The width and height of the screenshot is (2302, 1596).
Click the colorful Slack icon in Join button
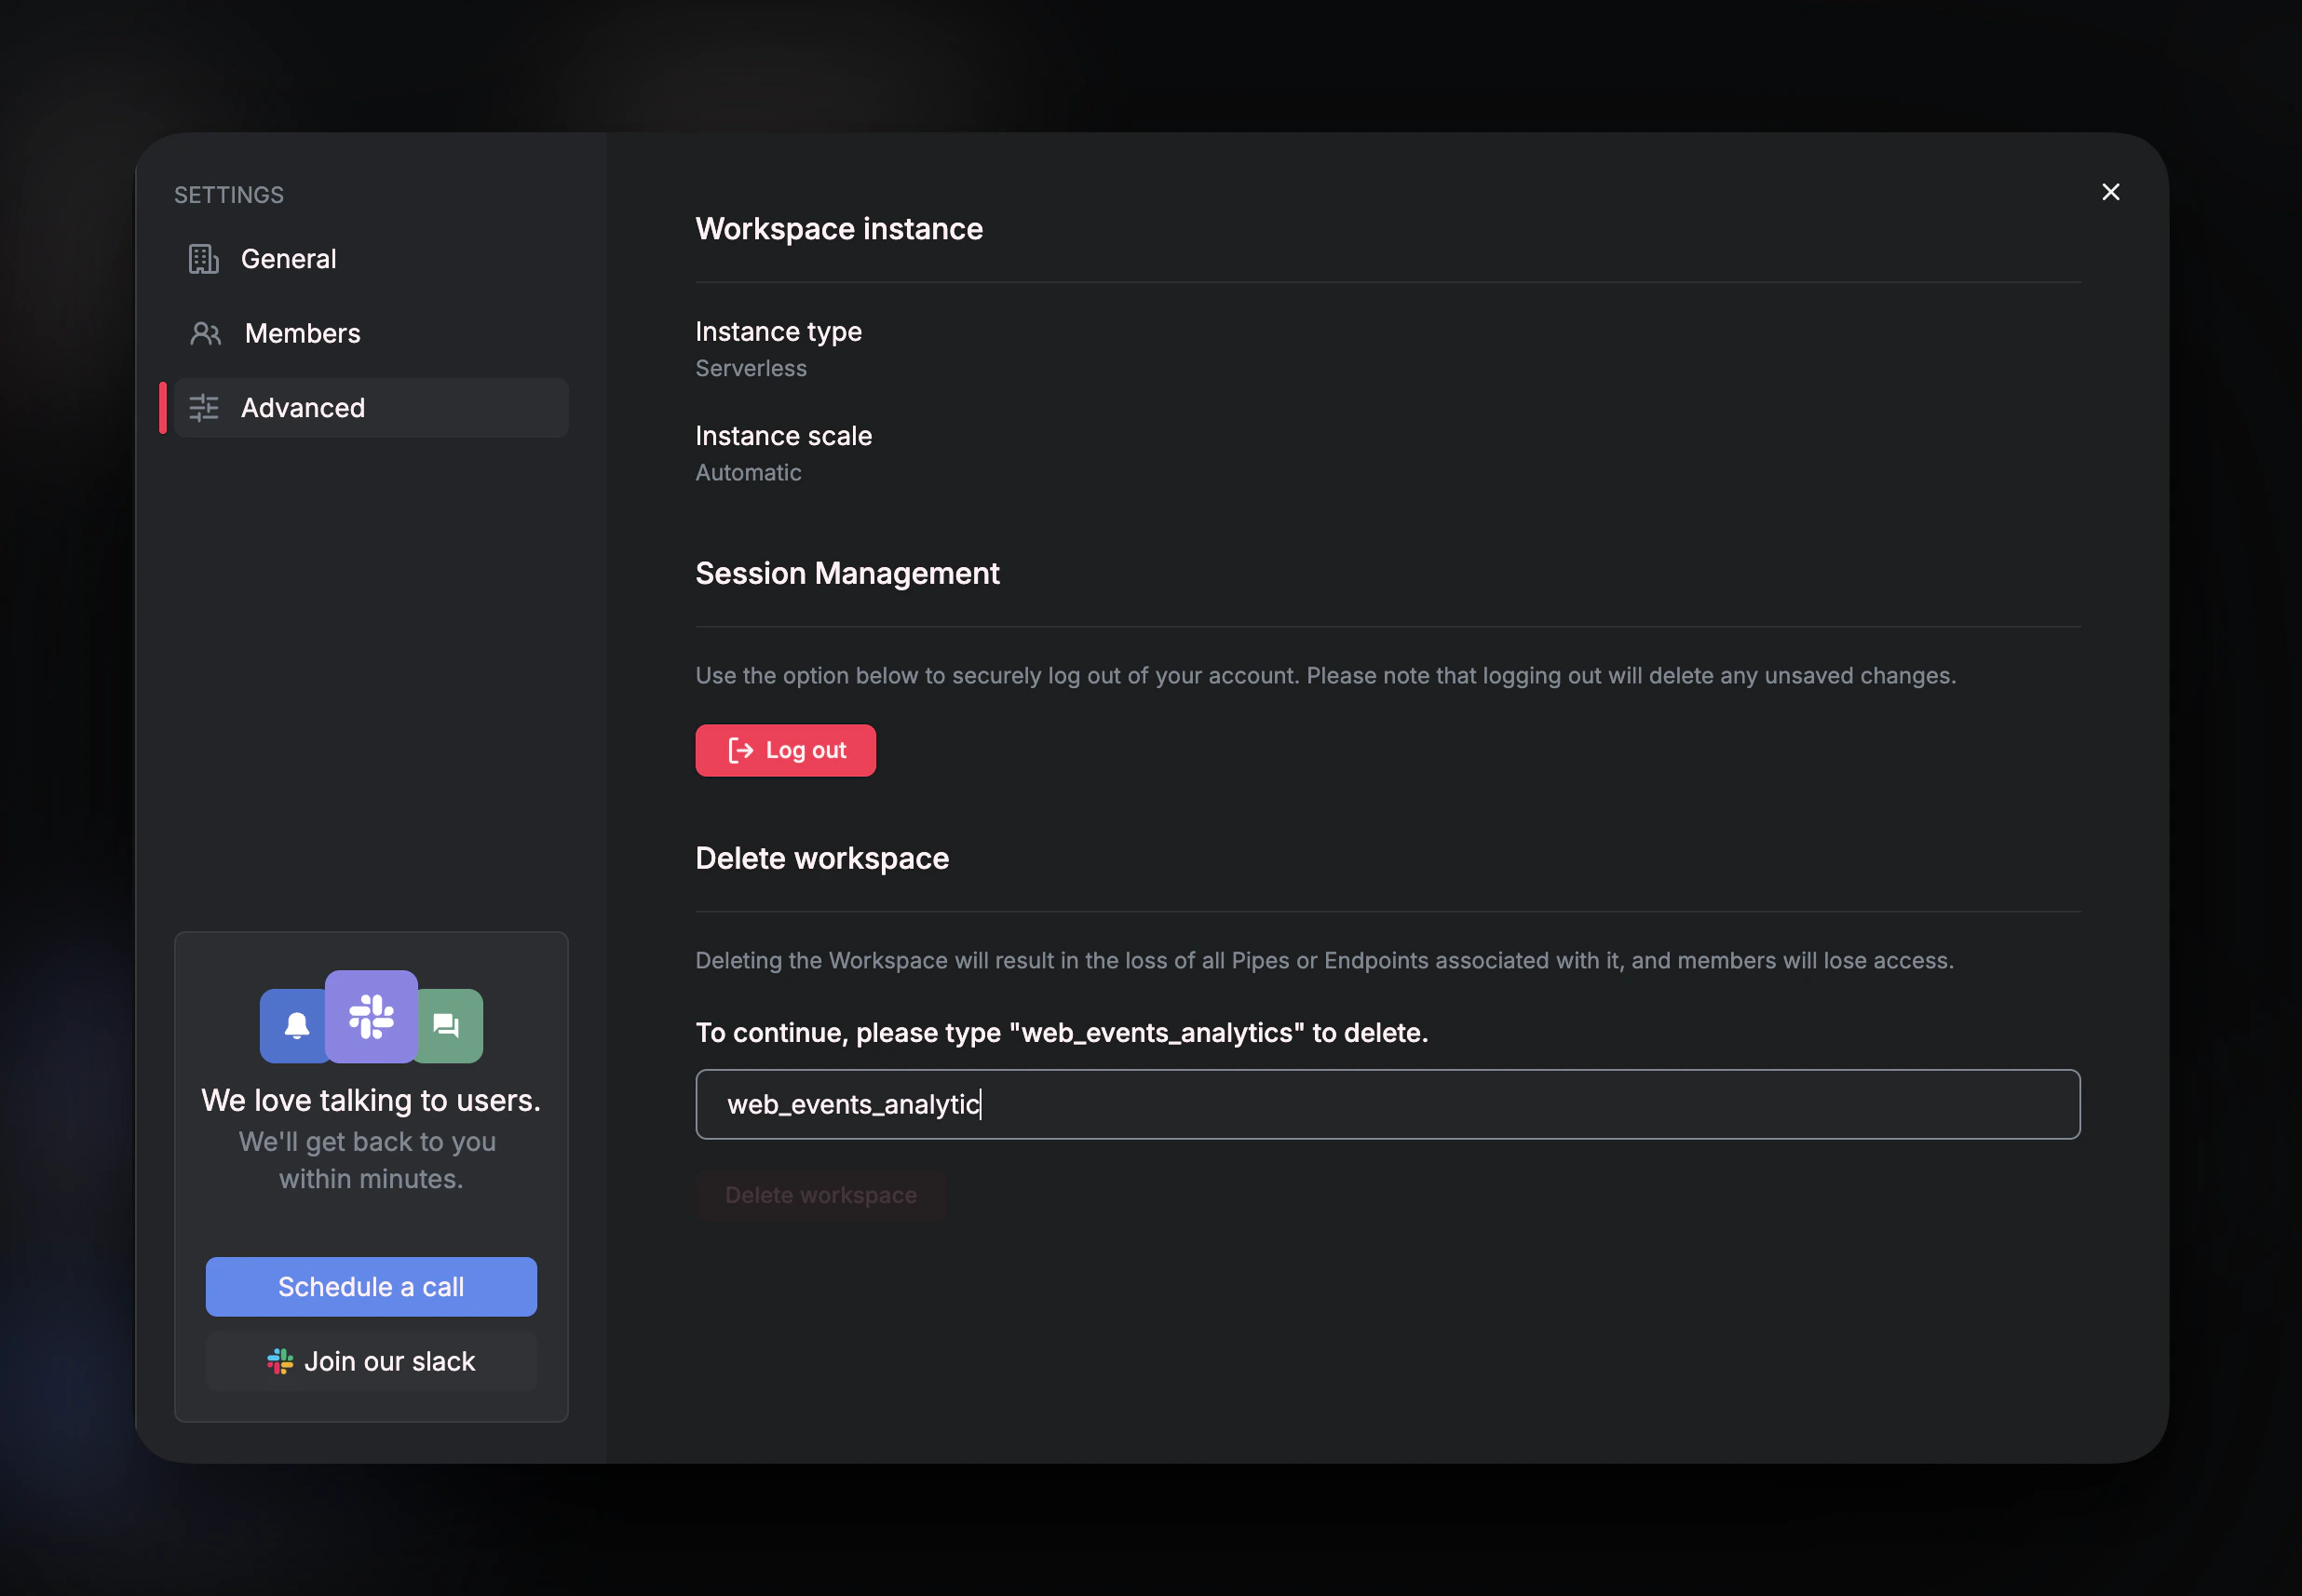[x=280, y=1362]
